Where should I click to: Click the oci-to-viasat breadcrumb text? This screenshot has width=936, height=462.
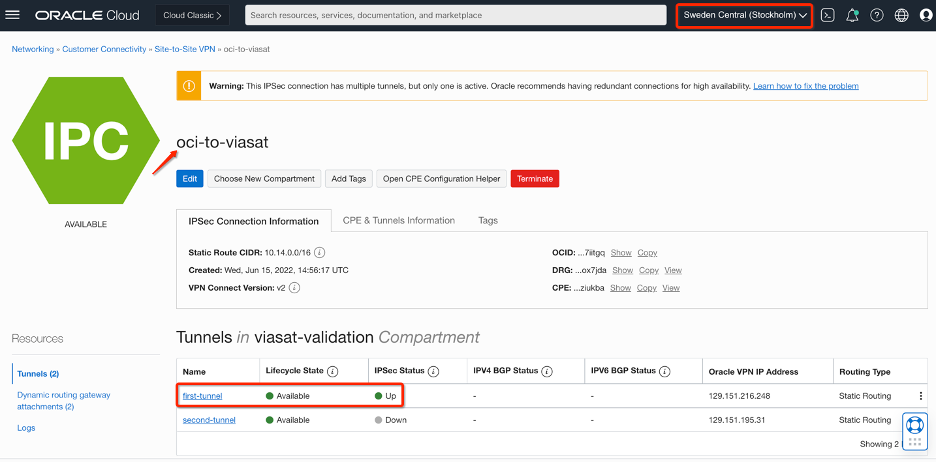pyautogui.click(x=247, y=49)
